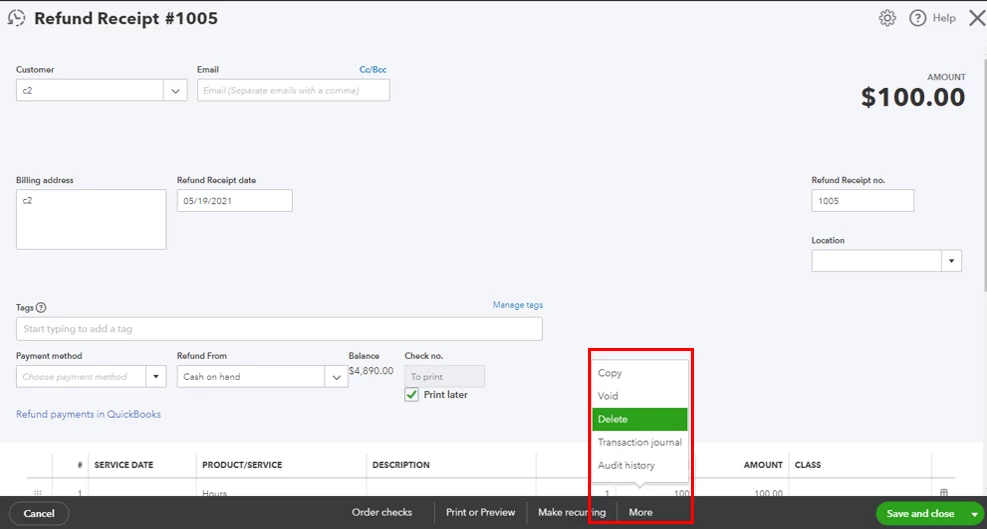Screen dimensions: 987x529
Task: Click the CLASS column header
Action: (808, 465)
